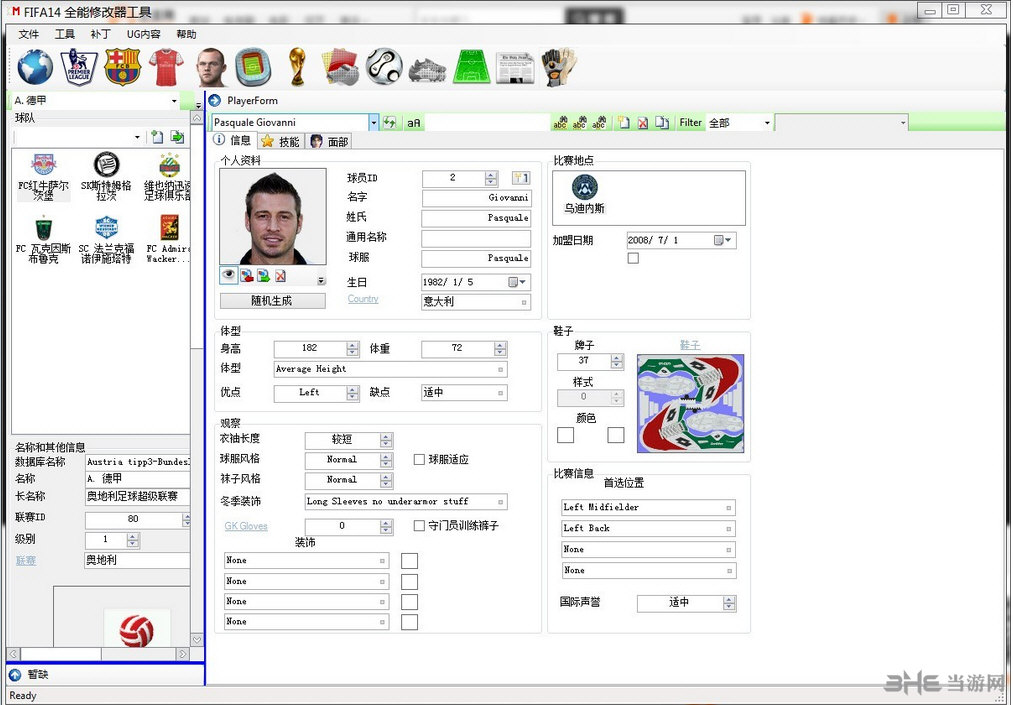1013x705 pixels.
Task: Select the FC红牛萨尔茨堡 team thumbnail
Action: coord(43,176)
